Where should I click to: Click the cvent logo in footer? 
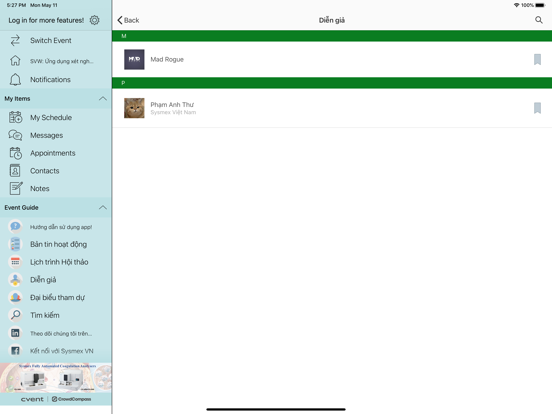tap(32, 399)
